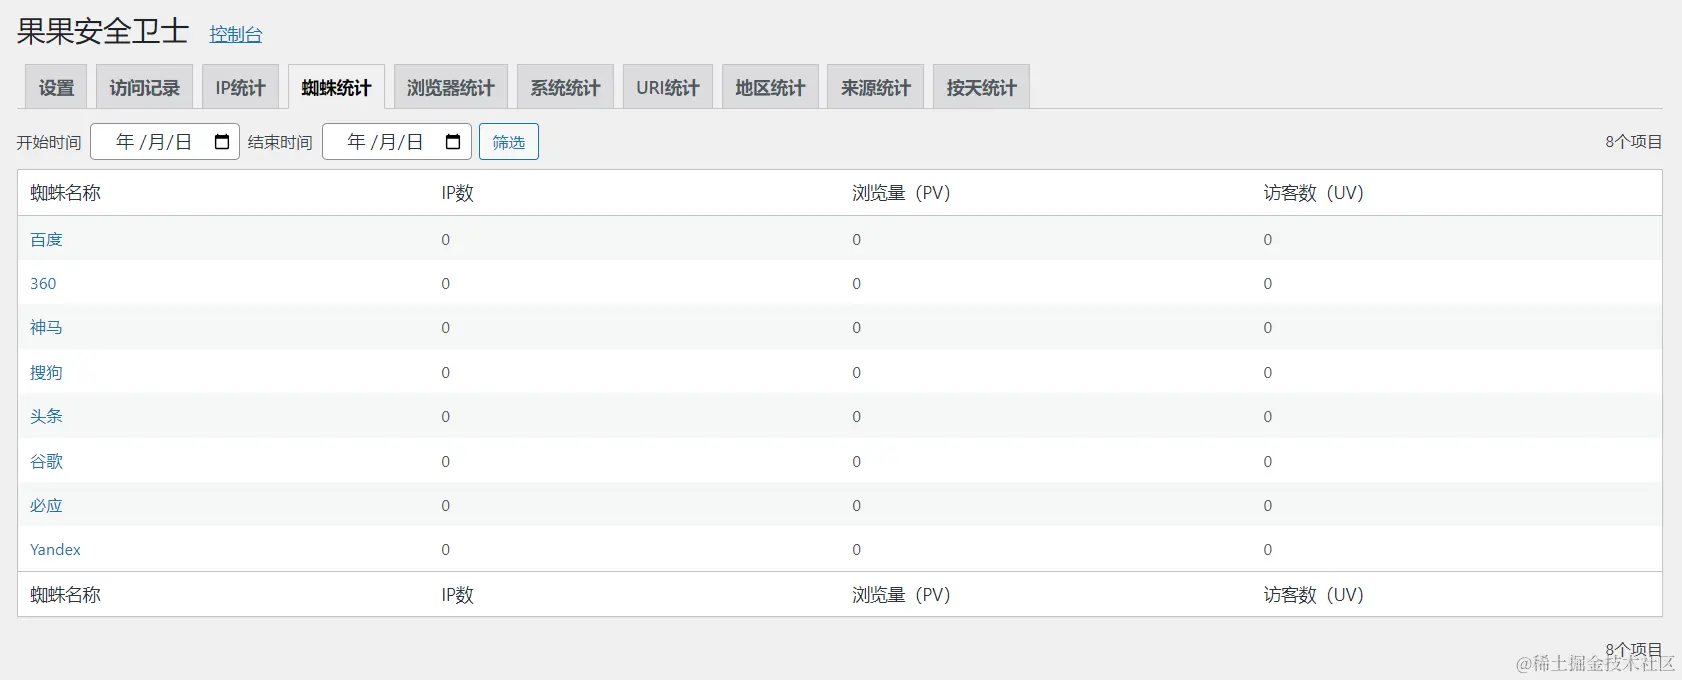Open the 头条 spider link
This screenshot has height=680, width=1682.
coord(46,416)
